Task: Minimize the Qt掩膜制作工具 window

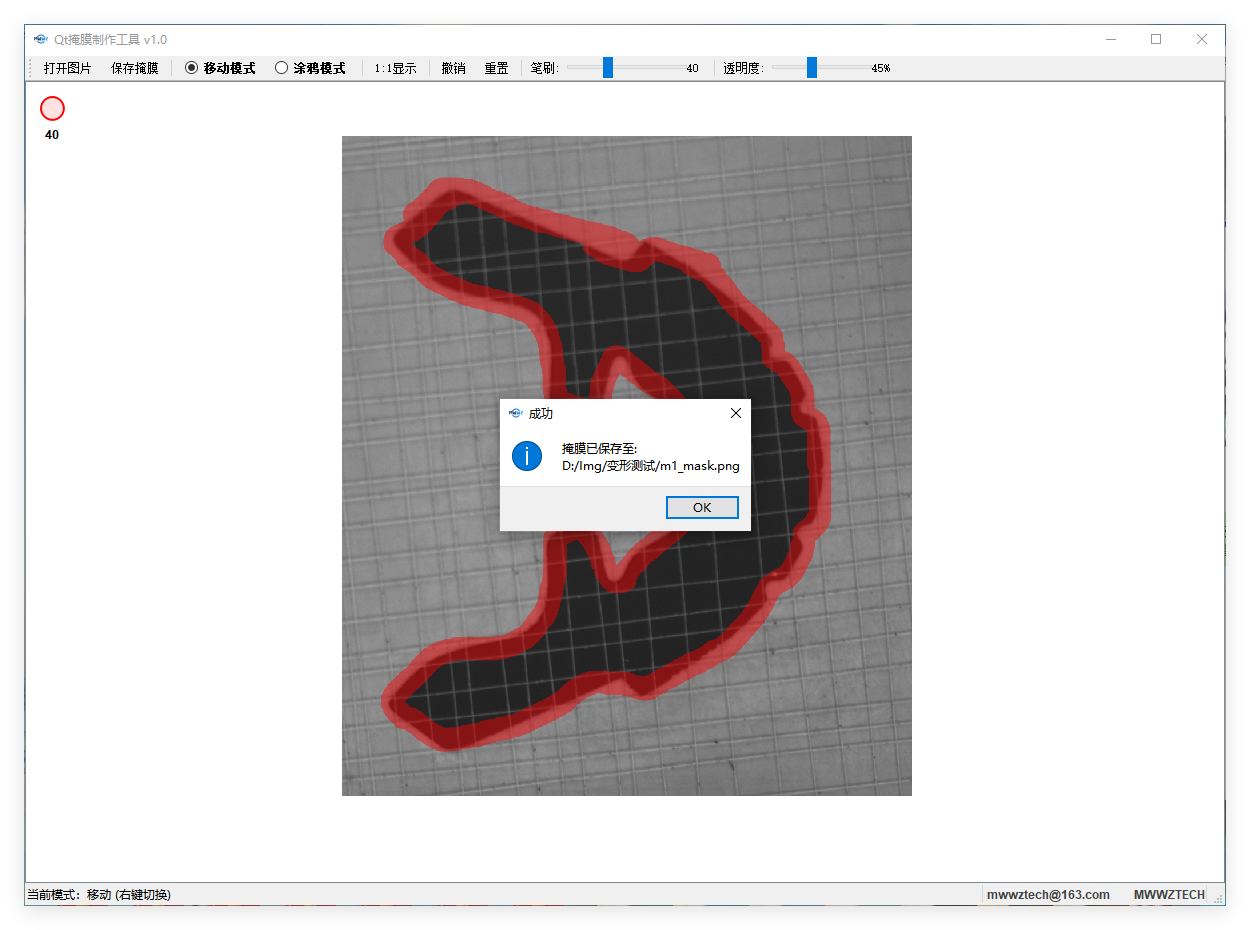Action: pos(1111,39)
